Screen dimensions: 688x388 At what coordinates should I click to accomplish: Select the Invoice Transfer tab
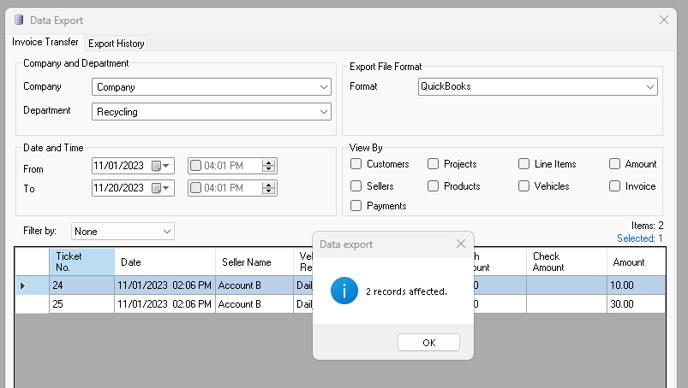45,42
